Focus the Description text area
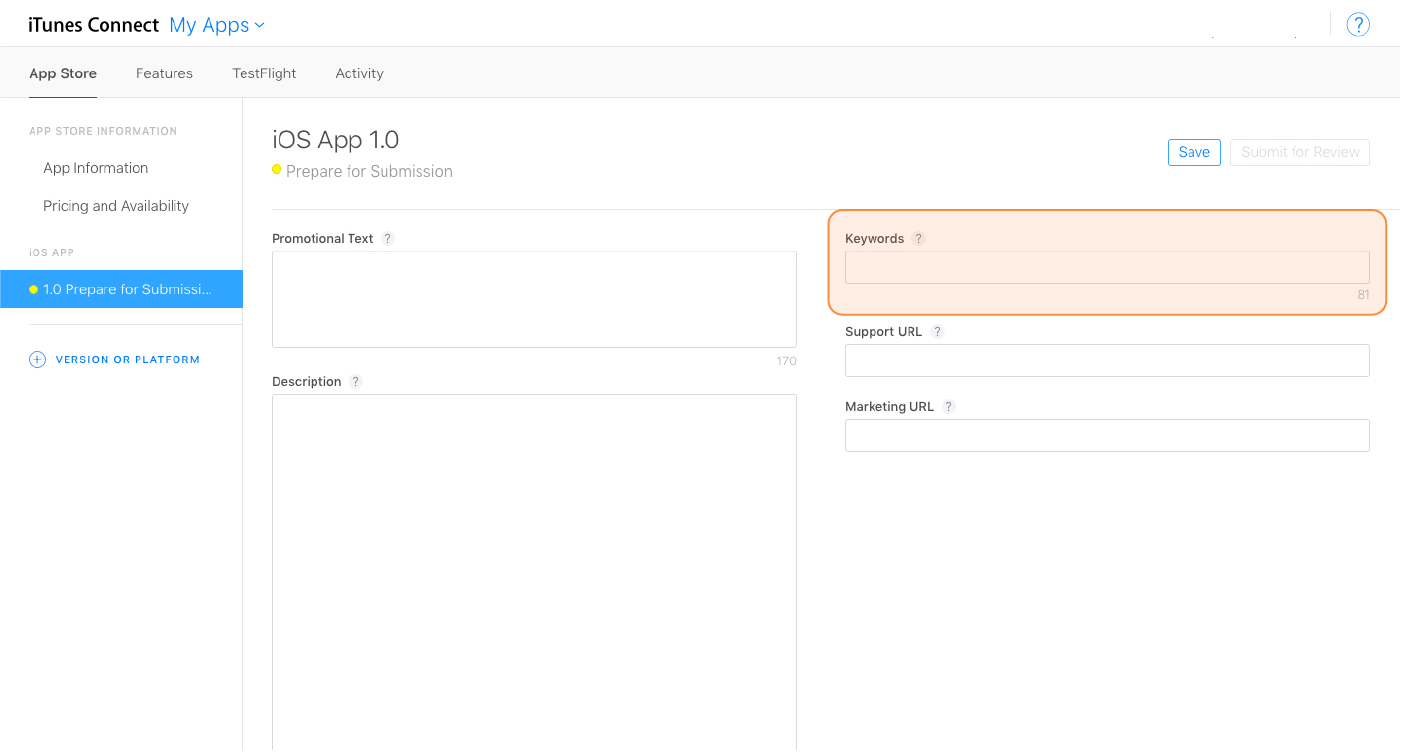 pos(534,573)
